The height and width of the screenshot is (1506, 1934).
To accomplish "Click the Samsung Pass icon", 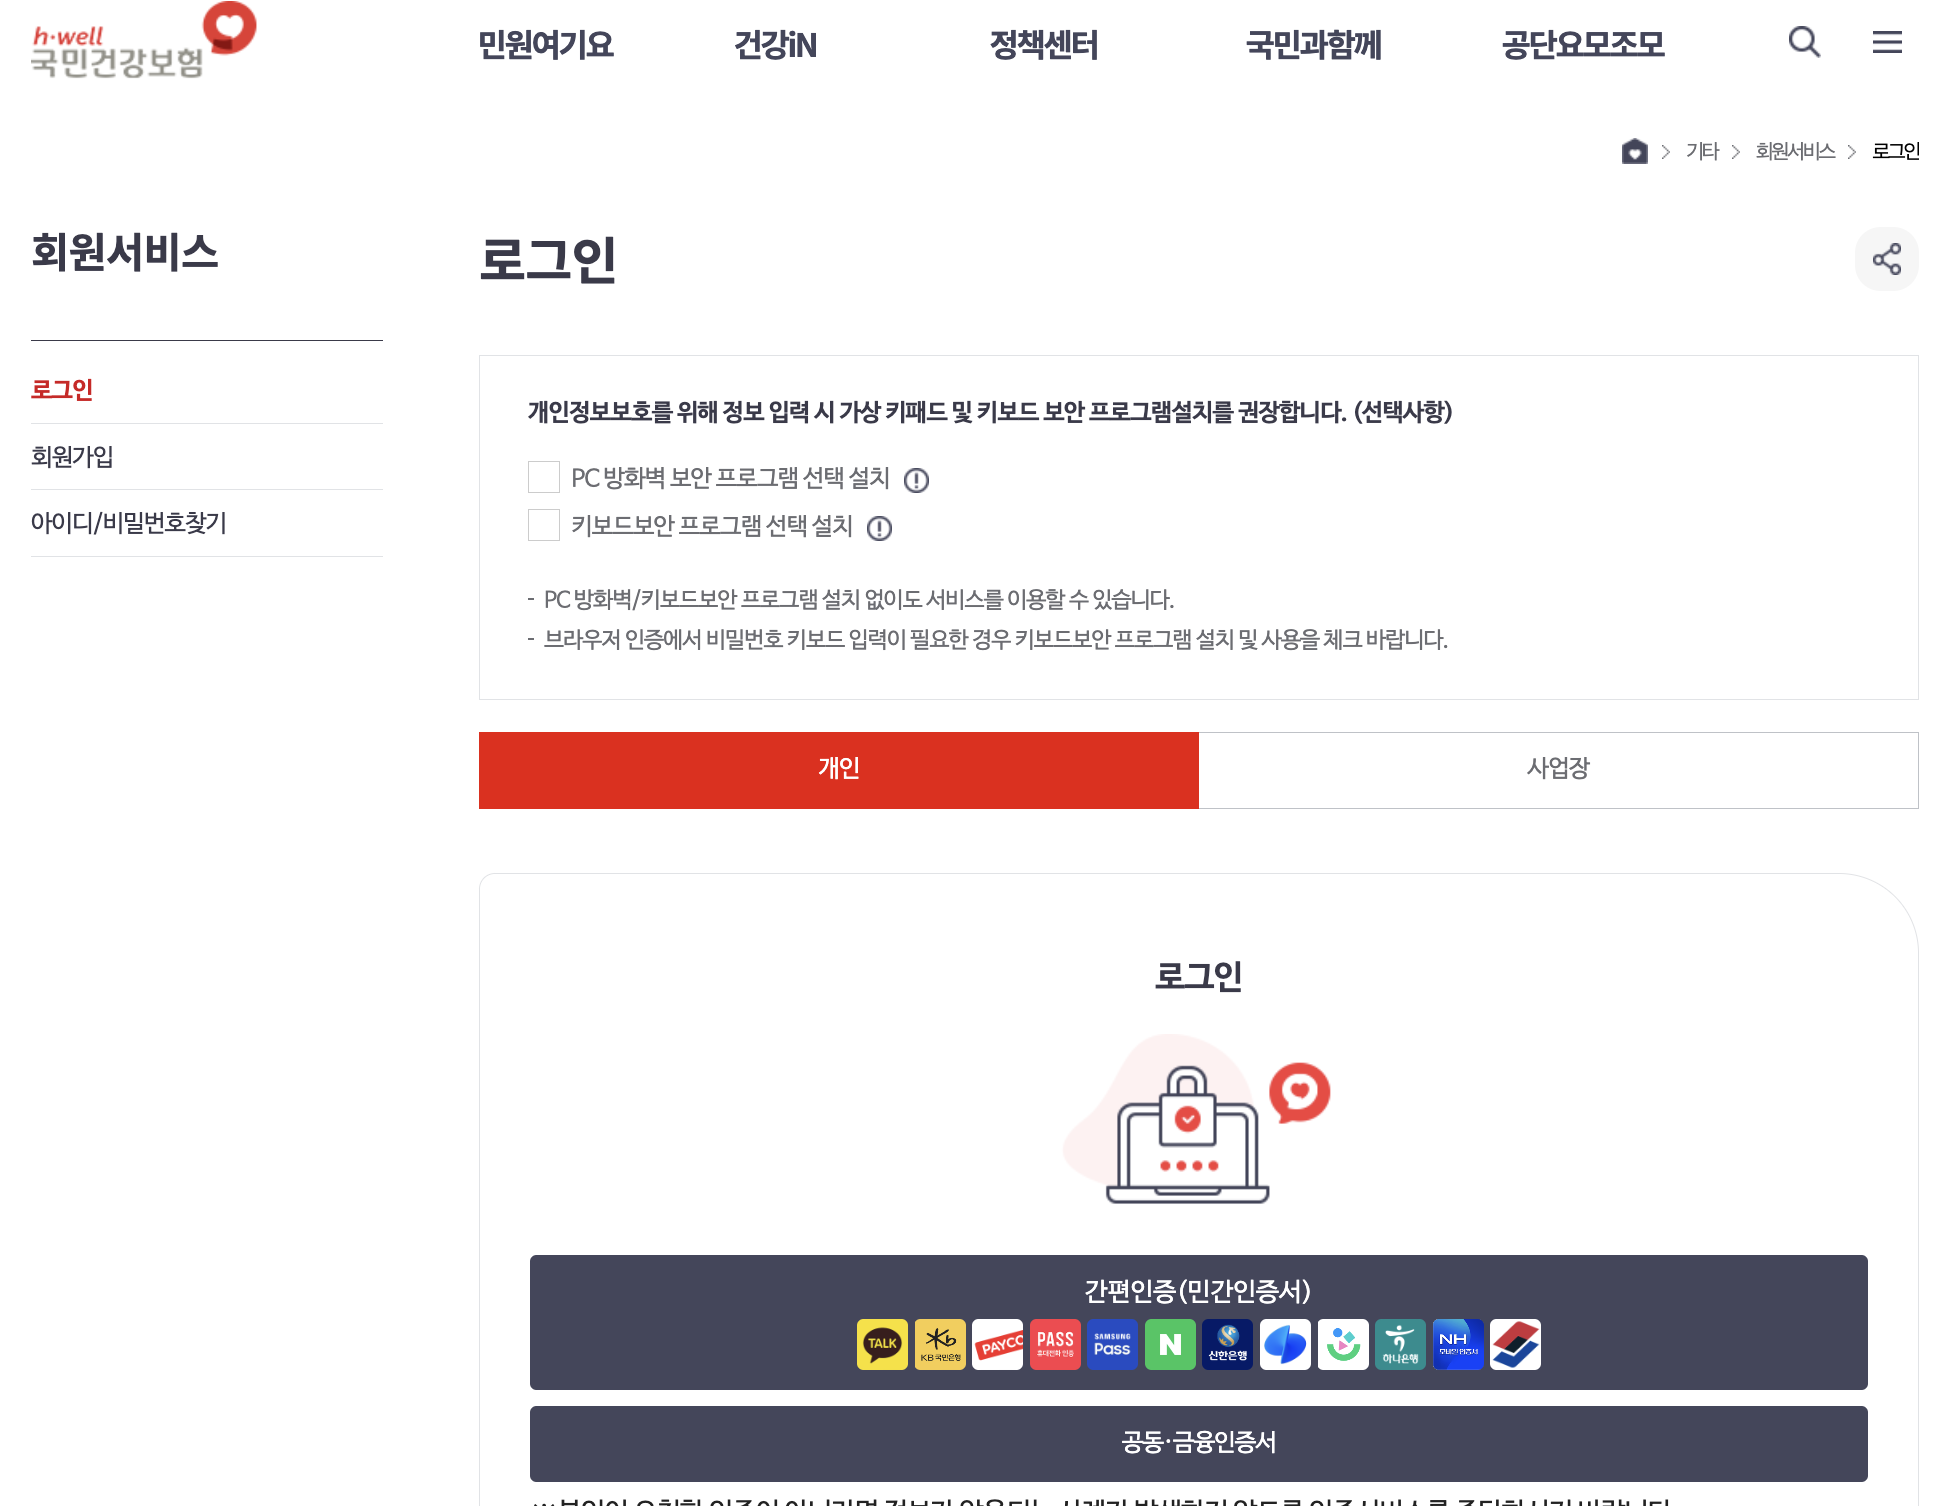I will pos(1112,1344).
